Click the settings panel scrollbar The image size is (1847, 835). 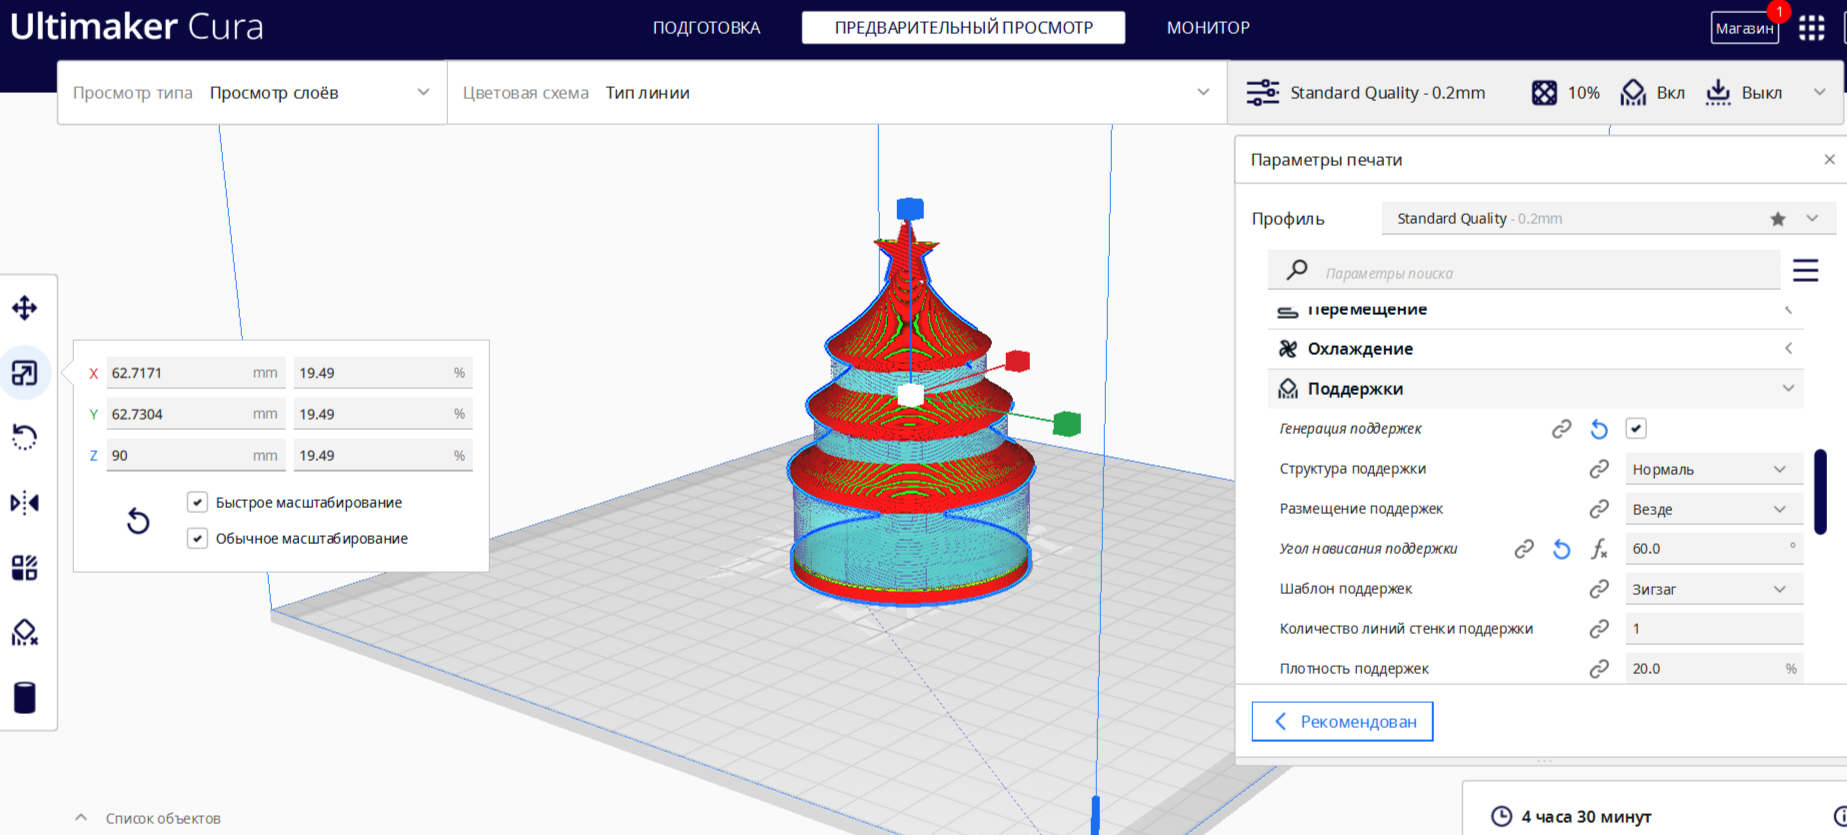[1821, 492]
